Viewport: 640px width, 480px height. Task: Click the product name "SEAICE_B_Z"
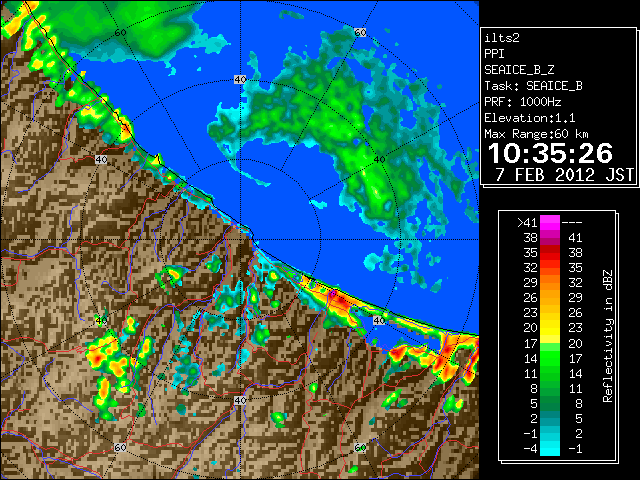click(x=519, y=70)
